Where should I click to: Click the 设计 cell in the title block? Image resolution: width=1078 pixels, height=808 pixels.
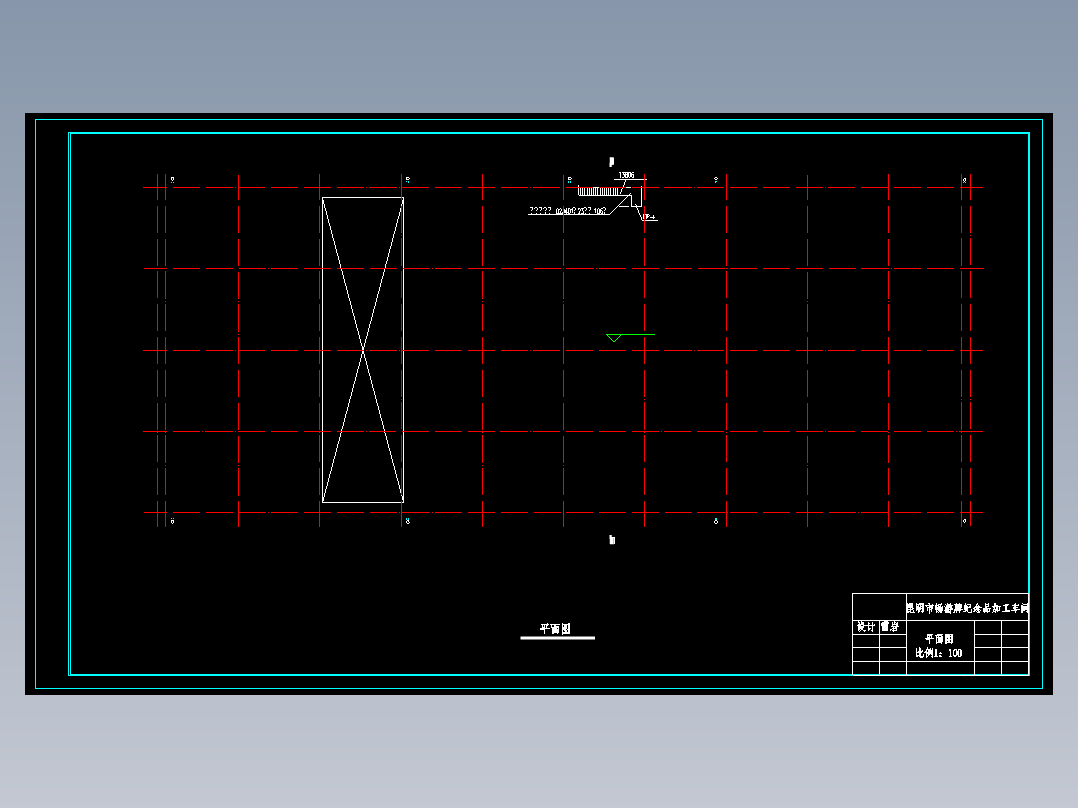point(866,627)
